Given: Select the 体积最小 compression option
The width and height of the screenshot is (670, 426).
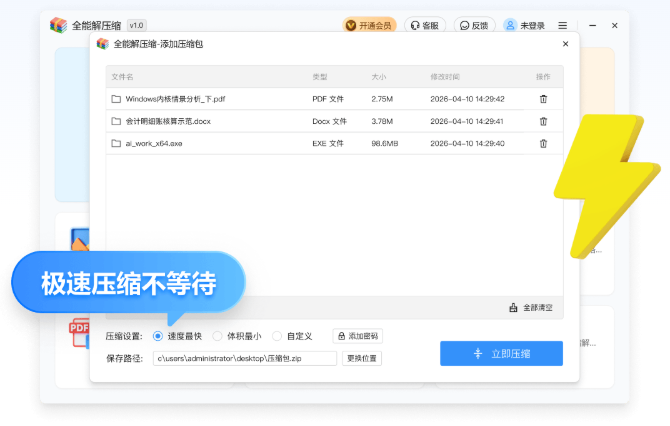Looking at the screenshot, I should click(x=237, y=336).
